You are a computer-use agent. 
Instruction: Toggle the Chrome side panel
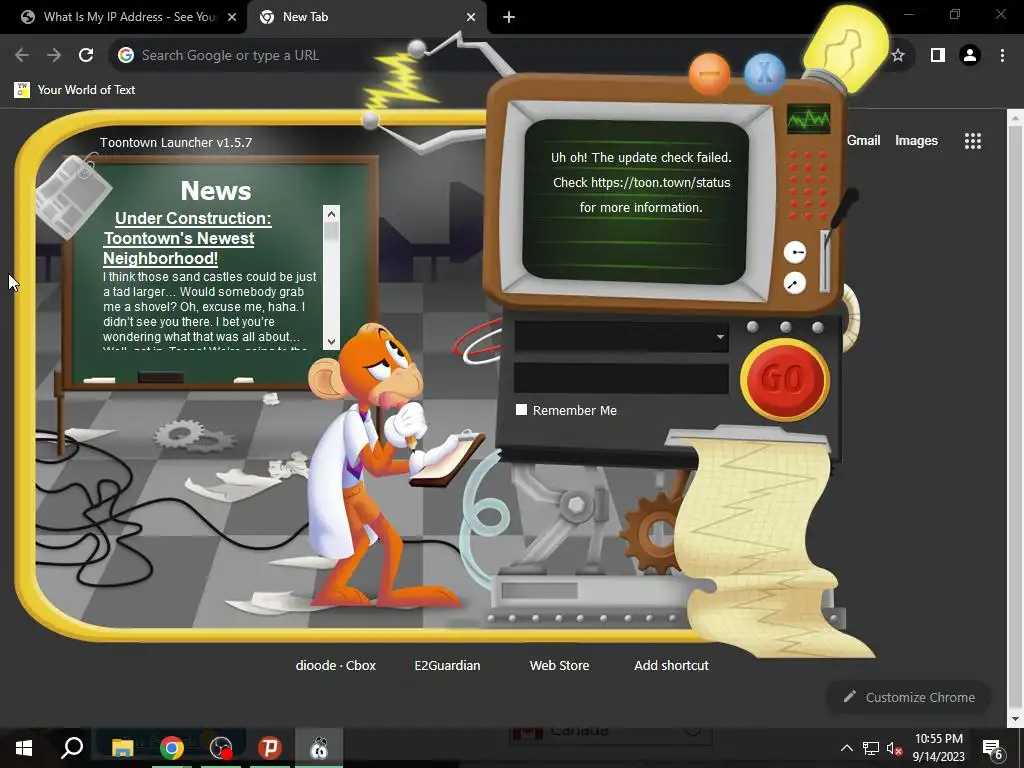pos(938,56)
